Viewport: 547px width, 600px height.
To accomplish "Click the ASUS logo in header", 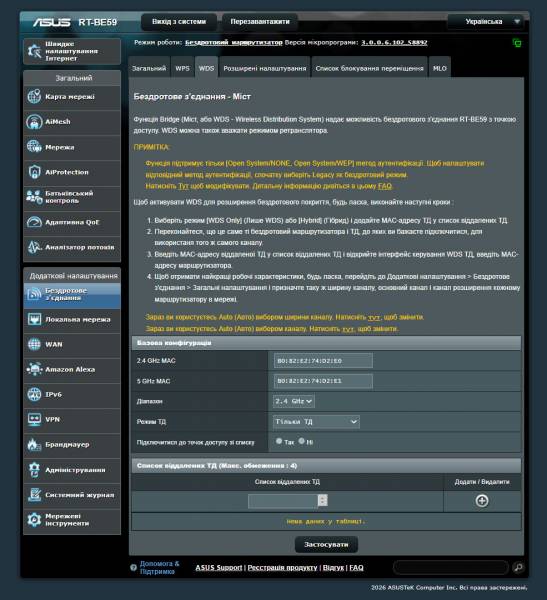I will pos(52,22).
